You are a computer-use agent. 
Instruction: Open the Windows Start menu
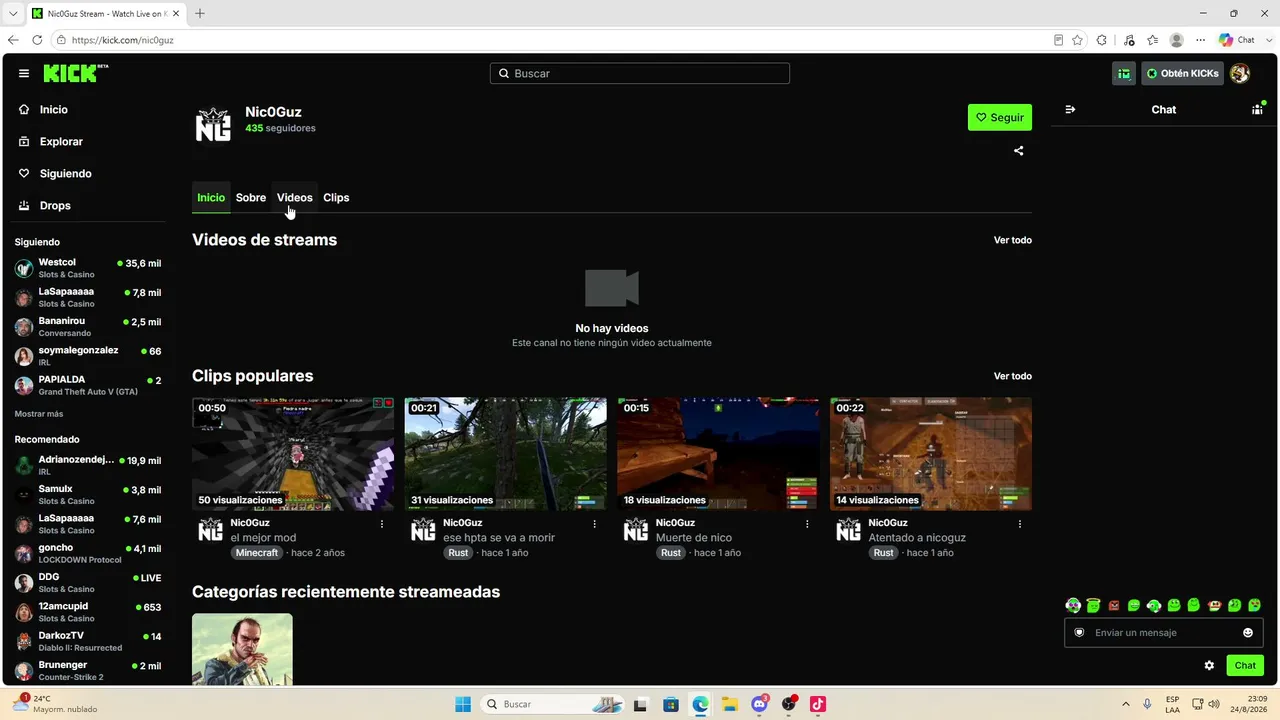click(x=463, y=704)
